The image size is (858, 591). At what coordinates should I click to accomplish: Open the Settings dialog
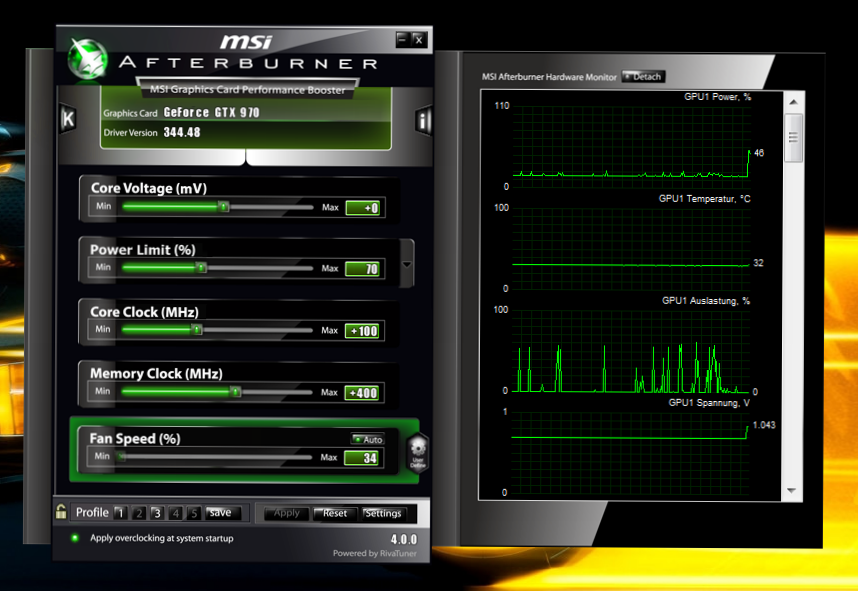tap(383, 513)
